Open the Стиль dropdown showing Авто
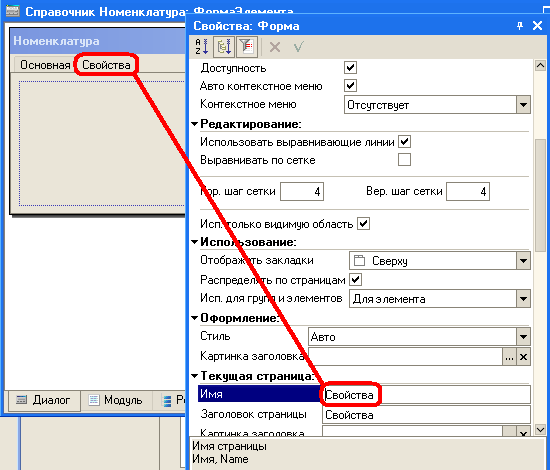This screenshot has height=470, width=550. (x=523, y=337)
